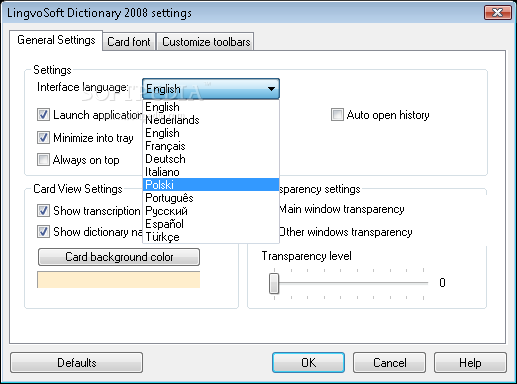Image resolution: width=517 pixels, height=384 pixels.
Task: Click the Transparency level slider thumb
Action: pos(274,283)
